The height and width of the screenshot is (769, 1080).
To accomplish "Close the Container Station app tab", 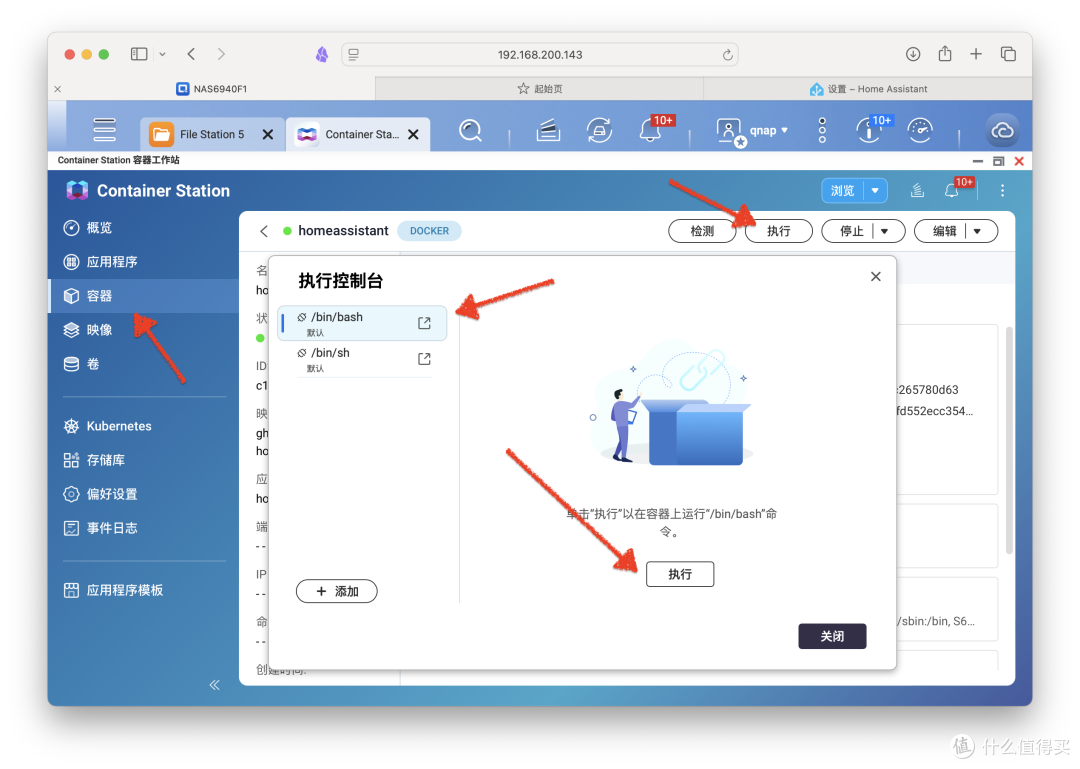I will 413,134.
